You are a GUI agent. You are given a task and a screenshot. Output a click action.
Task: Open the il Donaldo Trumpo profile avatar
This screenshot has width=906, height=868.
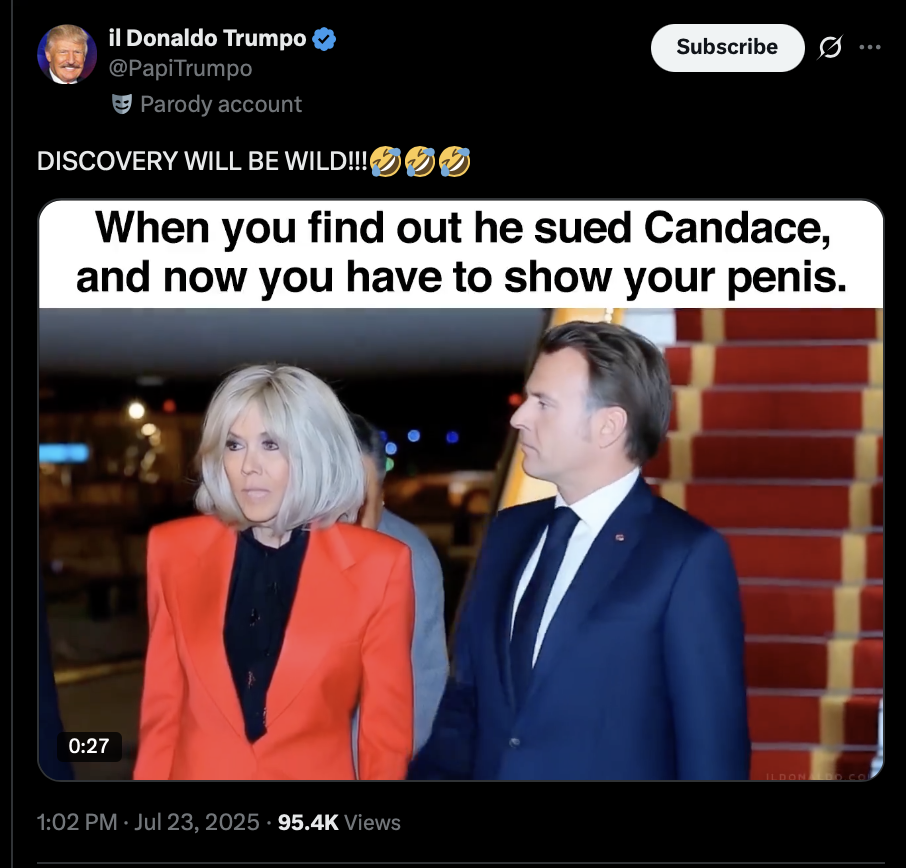66,54
